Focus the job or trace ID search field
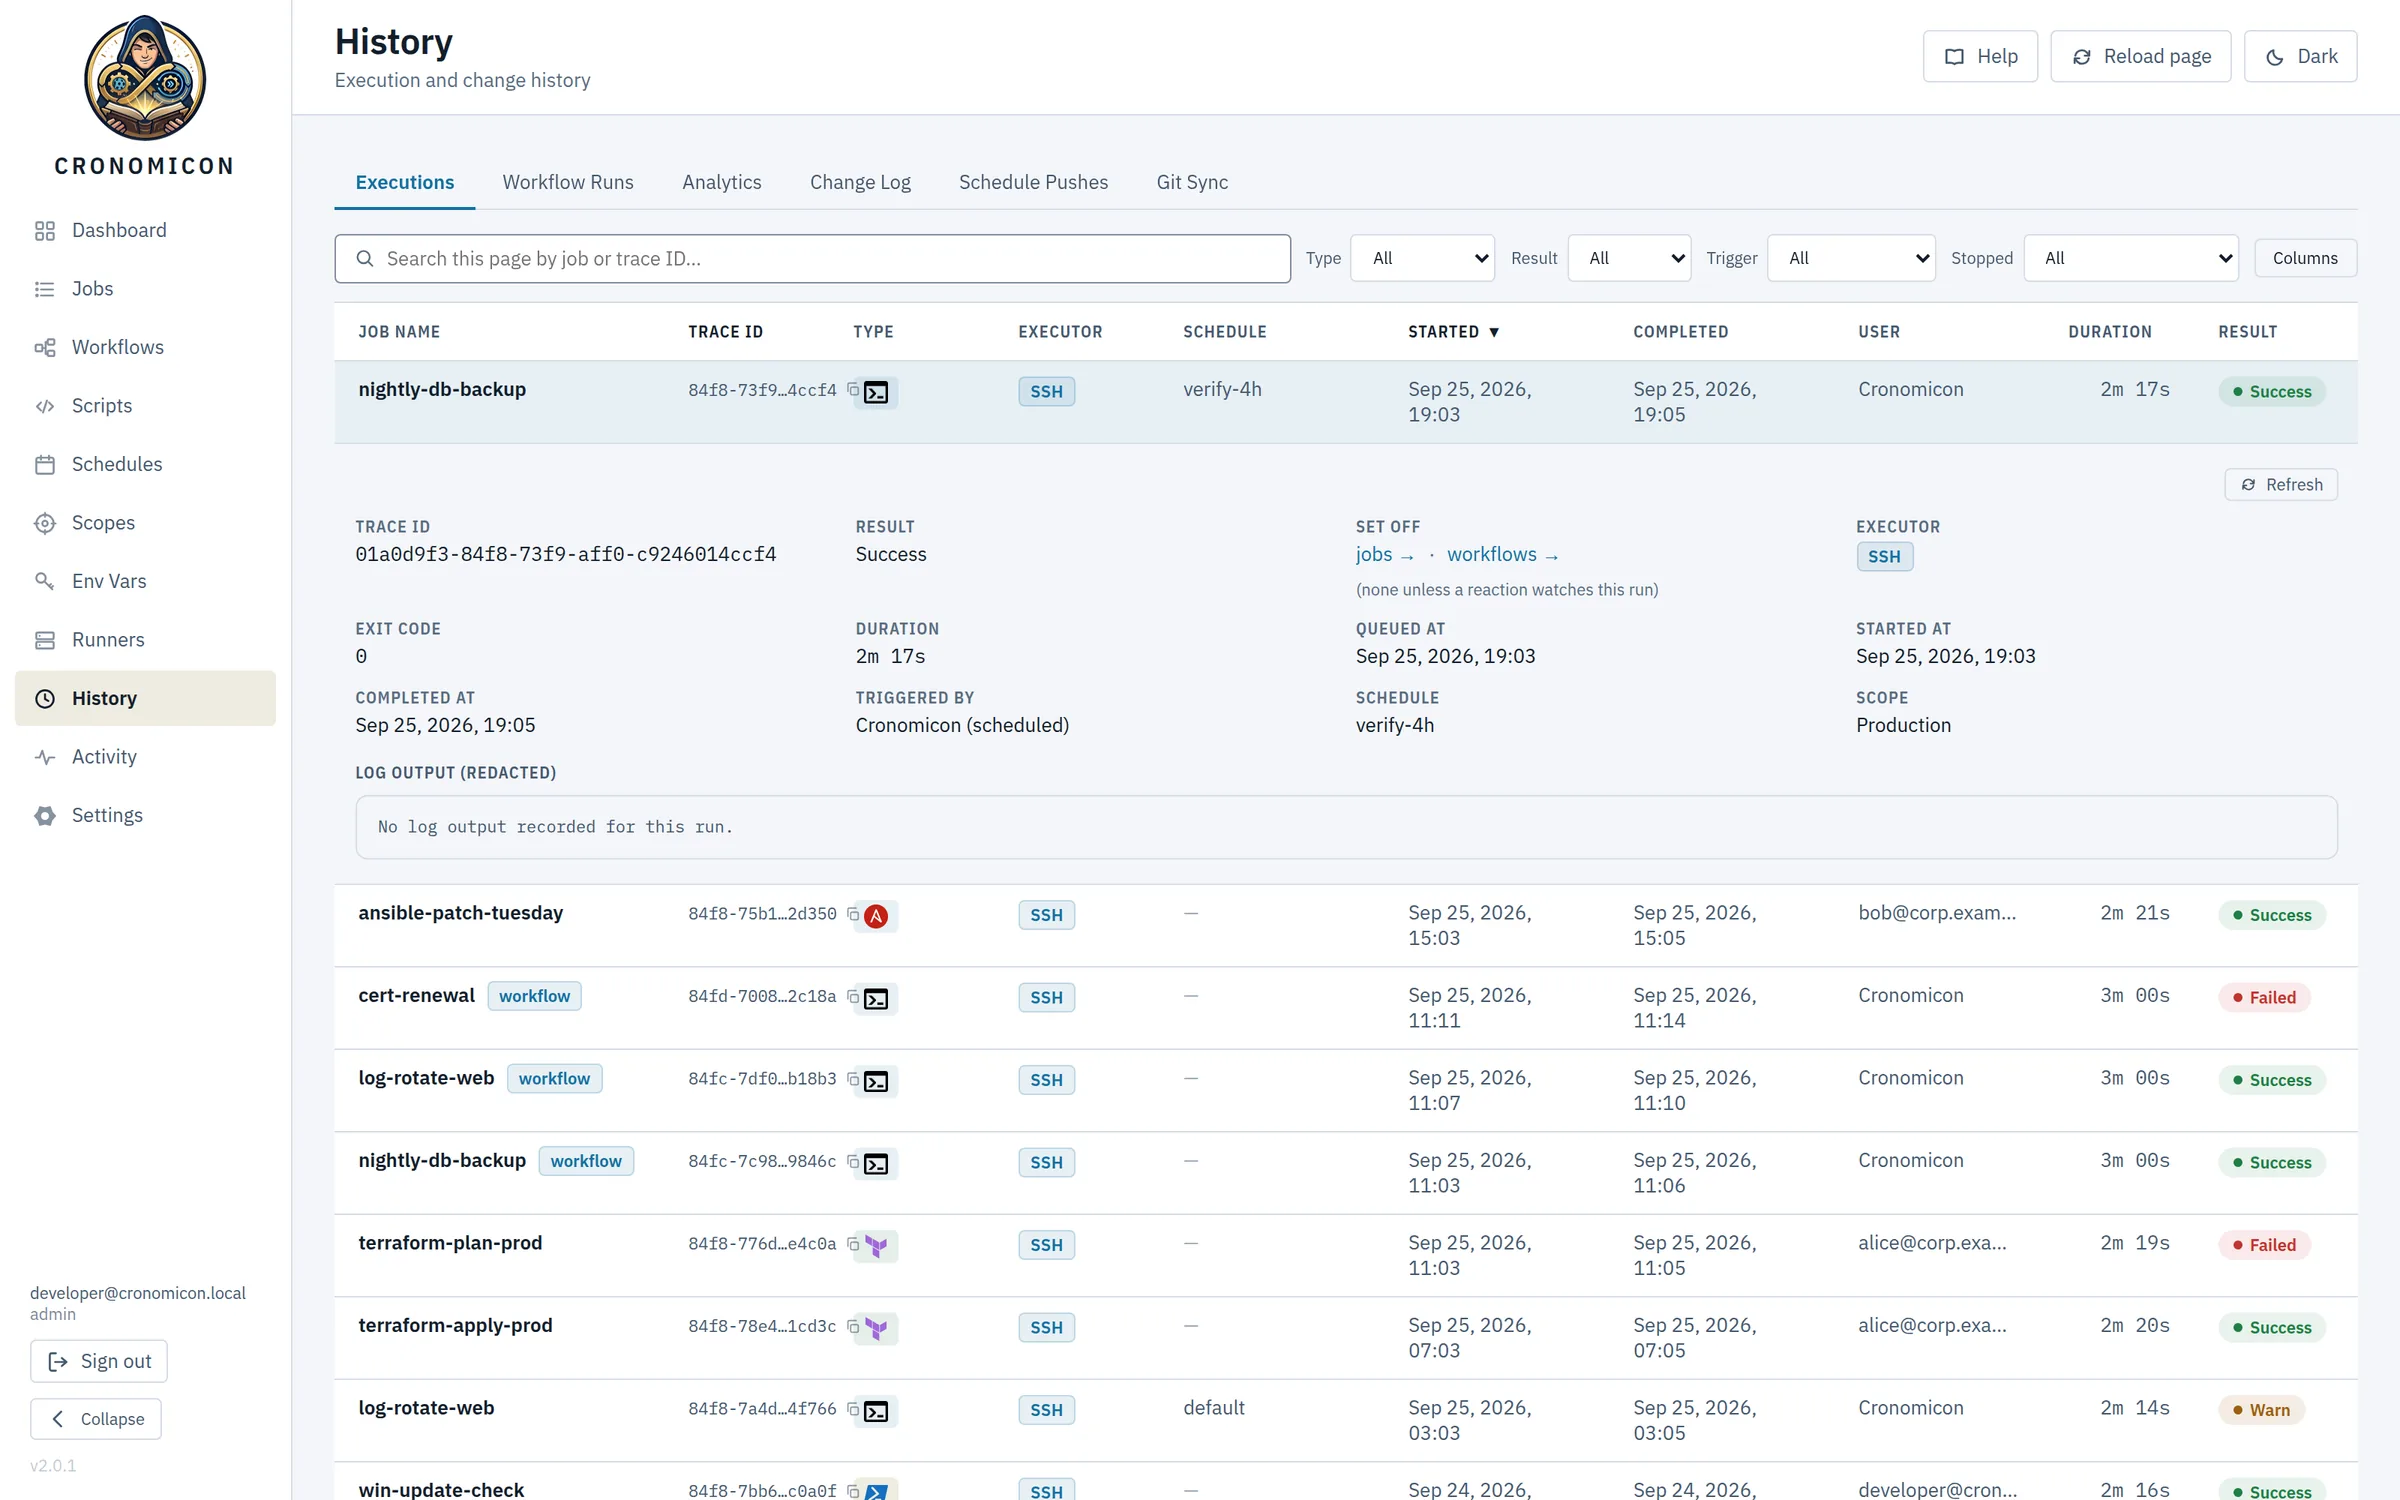2400x1500 pixels. point(812,259)
